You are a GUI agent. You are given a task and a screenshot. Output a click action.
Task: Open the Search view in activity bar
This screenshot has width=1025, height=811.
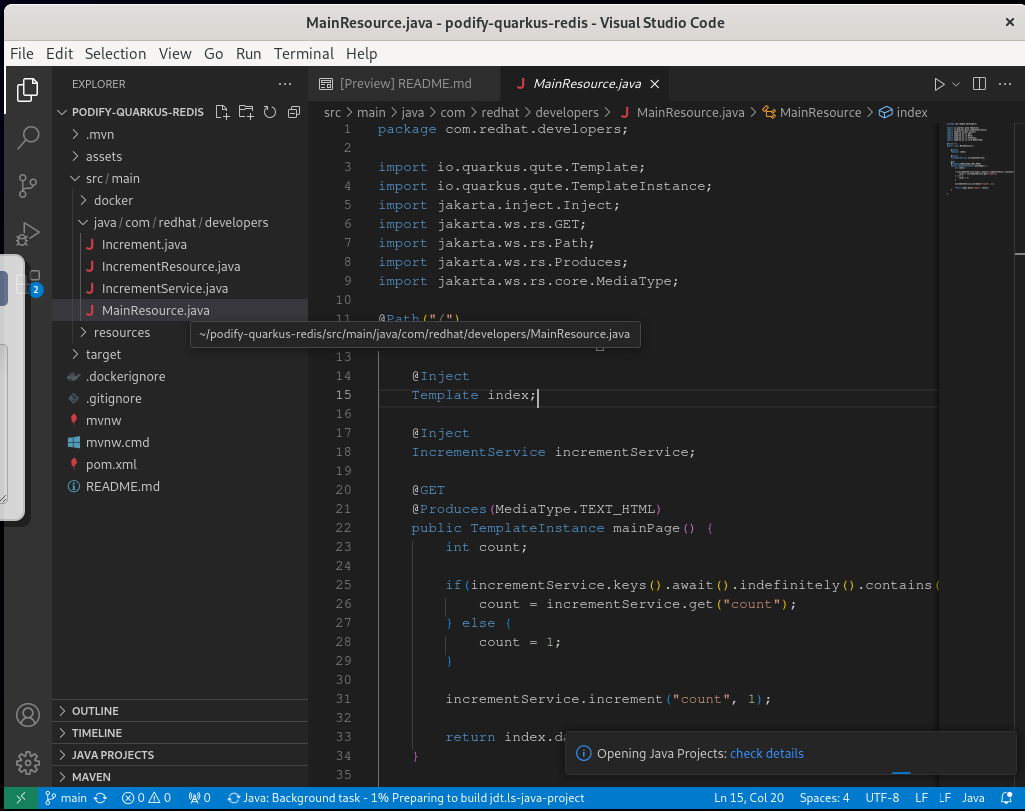(x=27, y=137)
